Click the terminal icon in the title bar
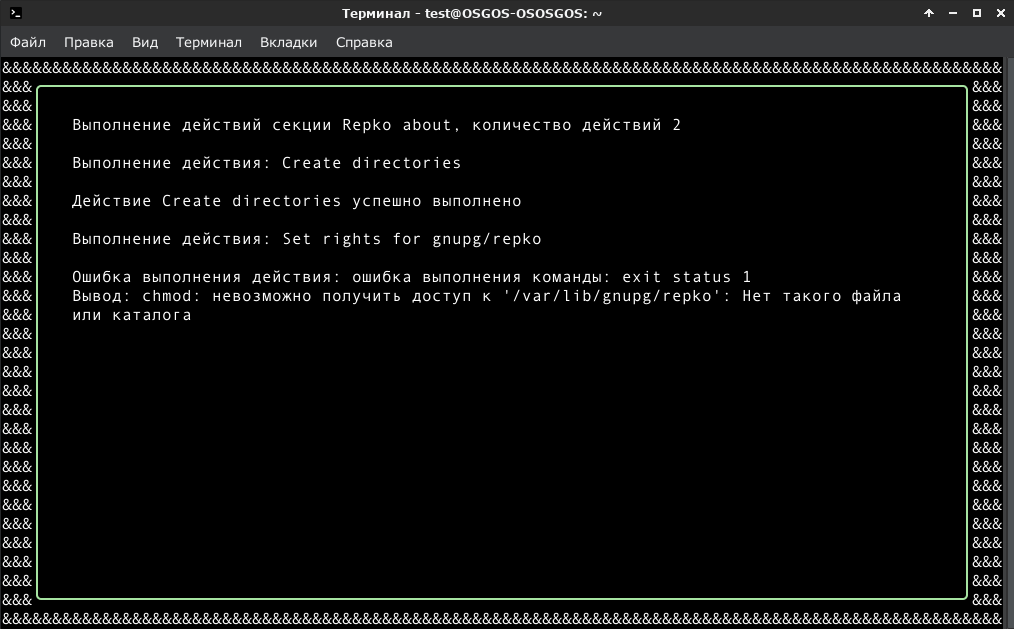 [16, 13]
